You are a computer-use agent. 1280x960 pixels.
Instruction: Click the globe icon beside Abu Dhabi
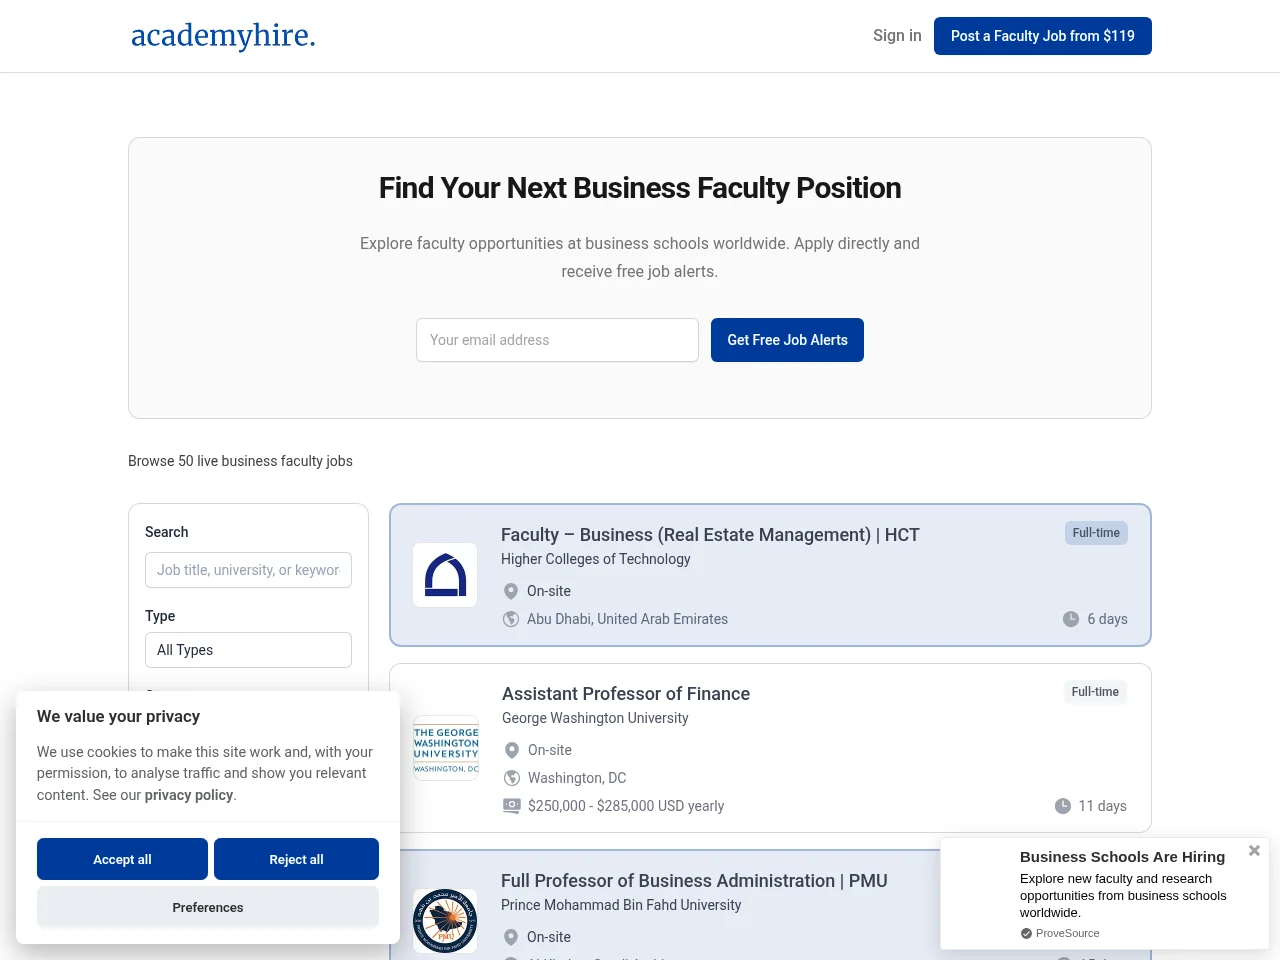pyautogui.click(x=511, y=619)
